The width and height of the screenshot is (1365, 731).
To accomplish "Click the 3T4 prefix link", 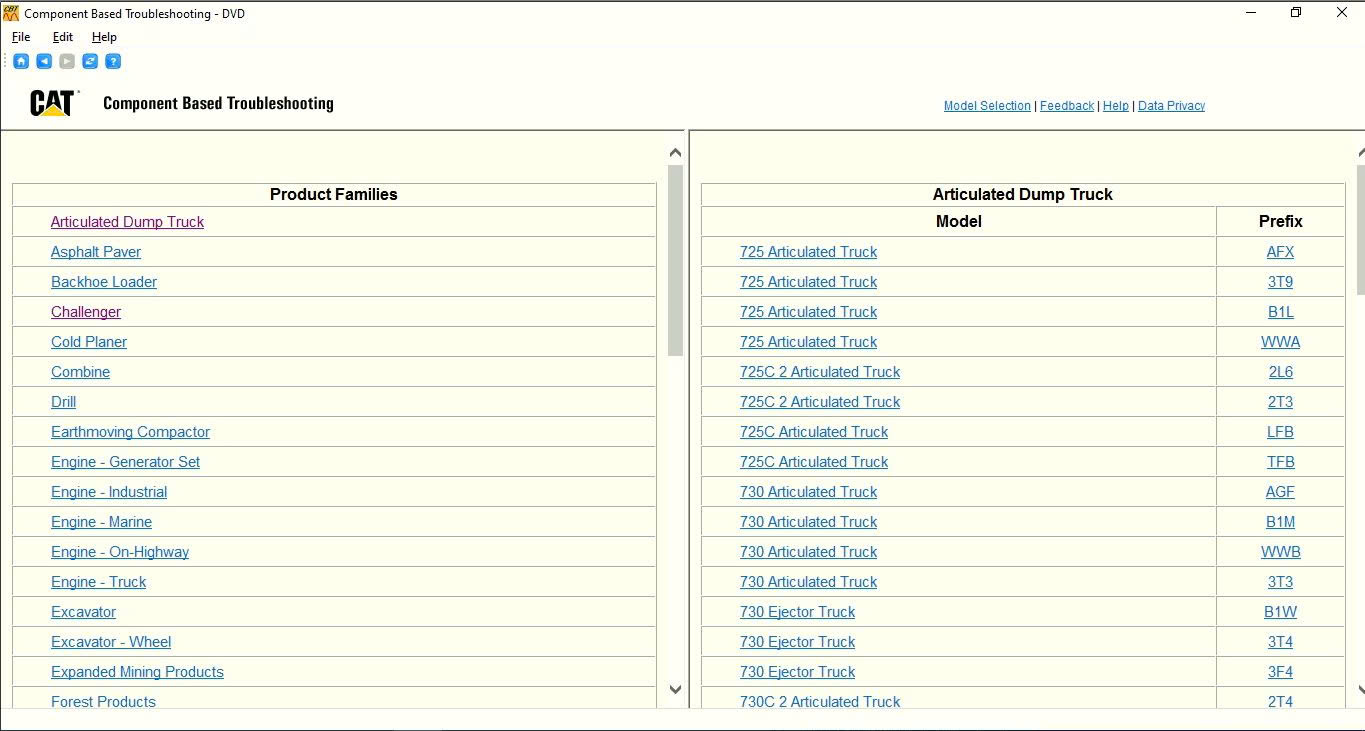I will (1280, 642).
